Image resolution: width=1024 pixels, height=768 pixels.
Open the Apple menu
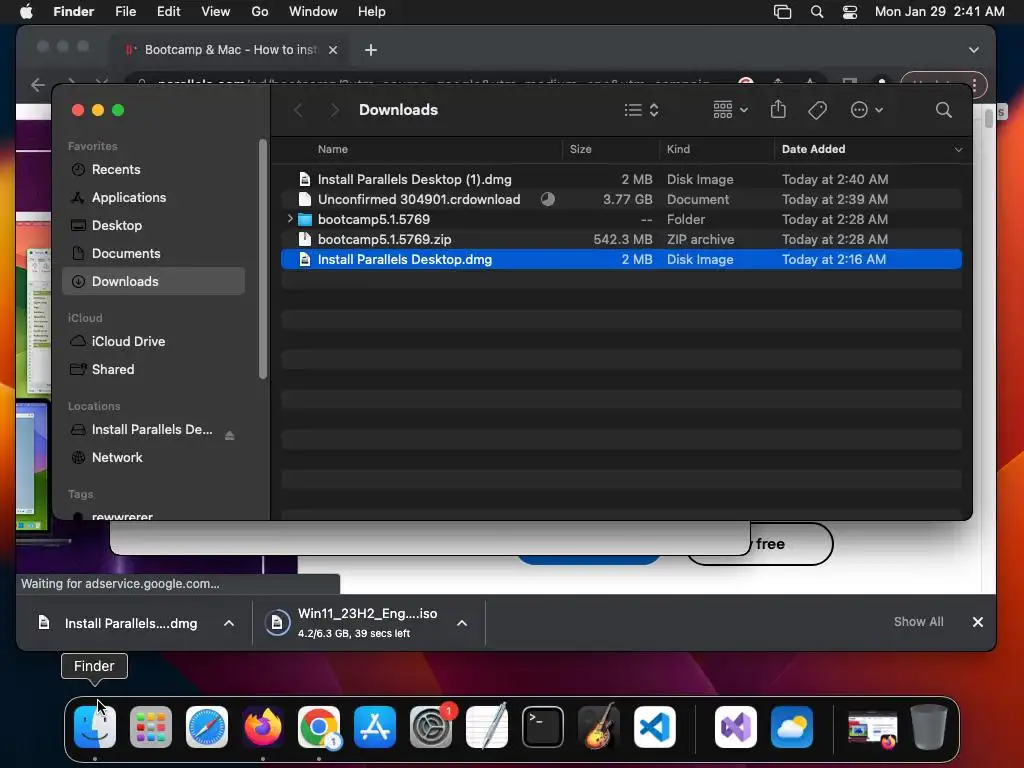click(26, 12)
